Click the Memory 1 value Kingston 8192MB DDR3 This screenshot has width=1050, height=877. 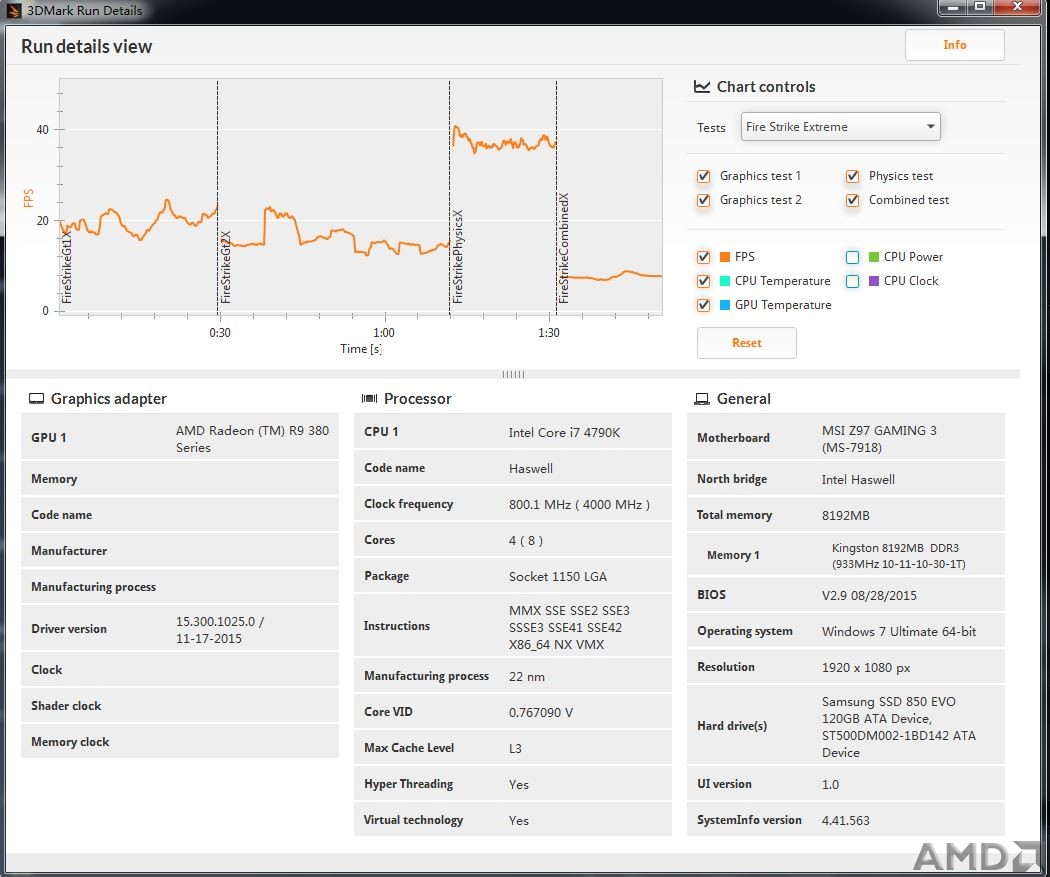pyautogui.click(x=899, y=556)
